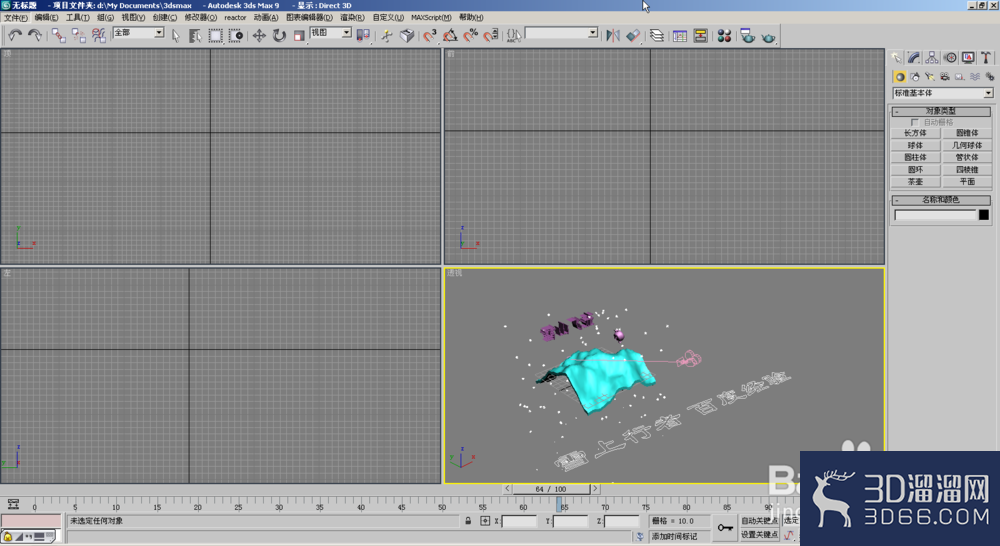The width and height of the screenshot is (1000, 546).
Task: Switch to the Display command panel tab
Action: 968,58
